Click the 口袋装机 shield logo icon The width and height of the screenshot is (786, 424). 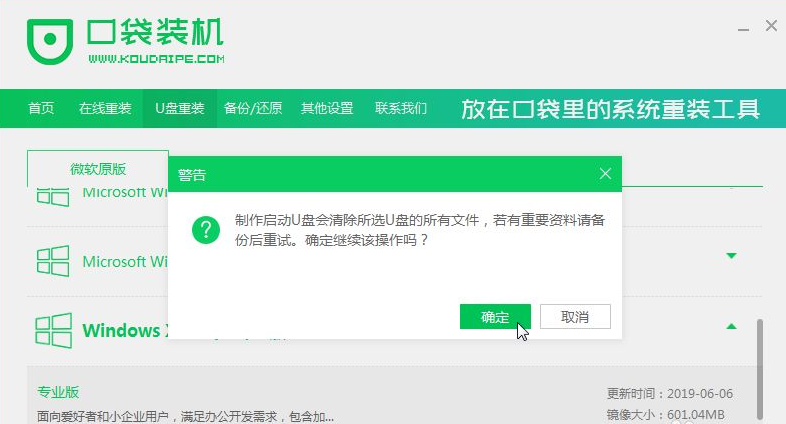[x=50, y=41]
